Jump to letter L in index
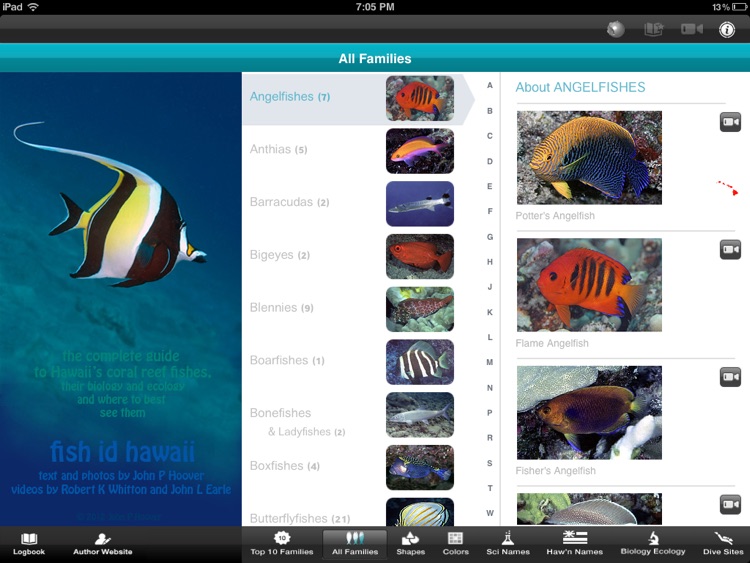 point(490,337)
